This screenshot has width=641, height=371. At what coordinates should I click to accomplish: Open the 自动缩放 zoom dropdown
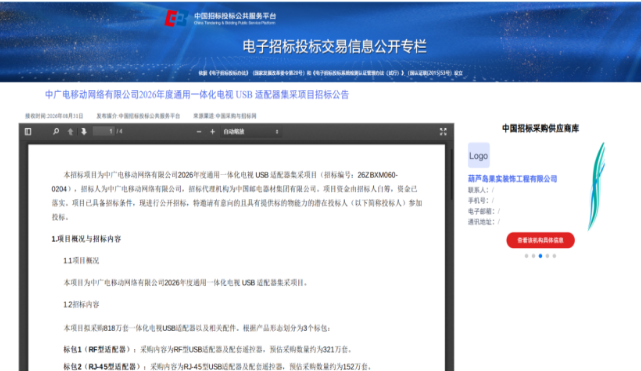pos(251,132)
